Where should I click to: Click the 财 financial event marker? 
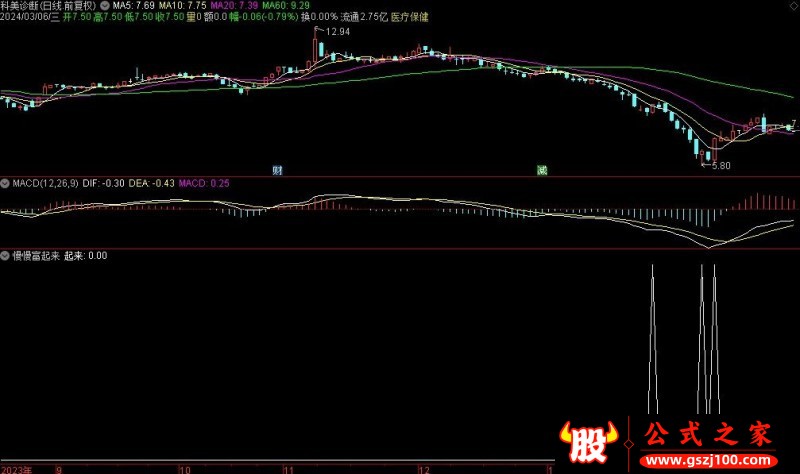(277, 170)
